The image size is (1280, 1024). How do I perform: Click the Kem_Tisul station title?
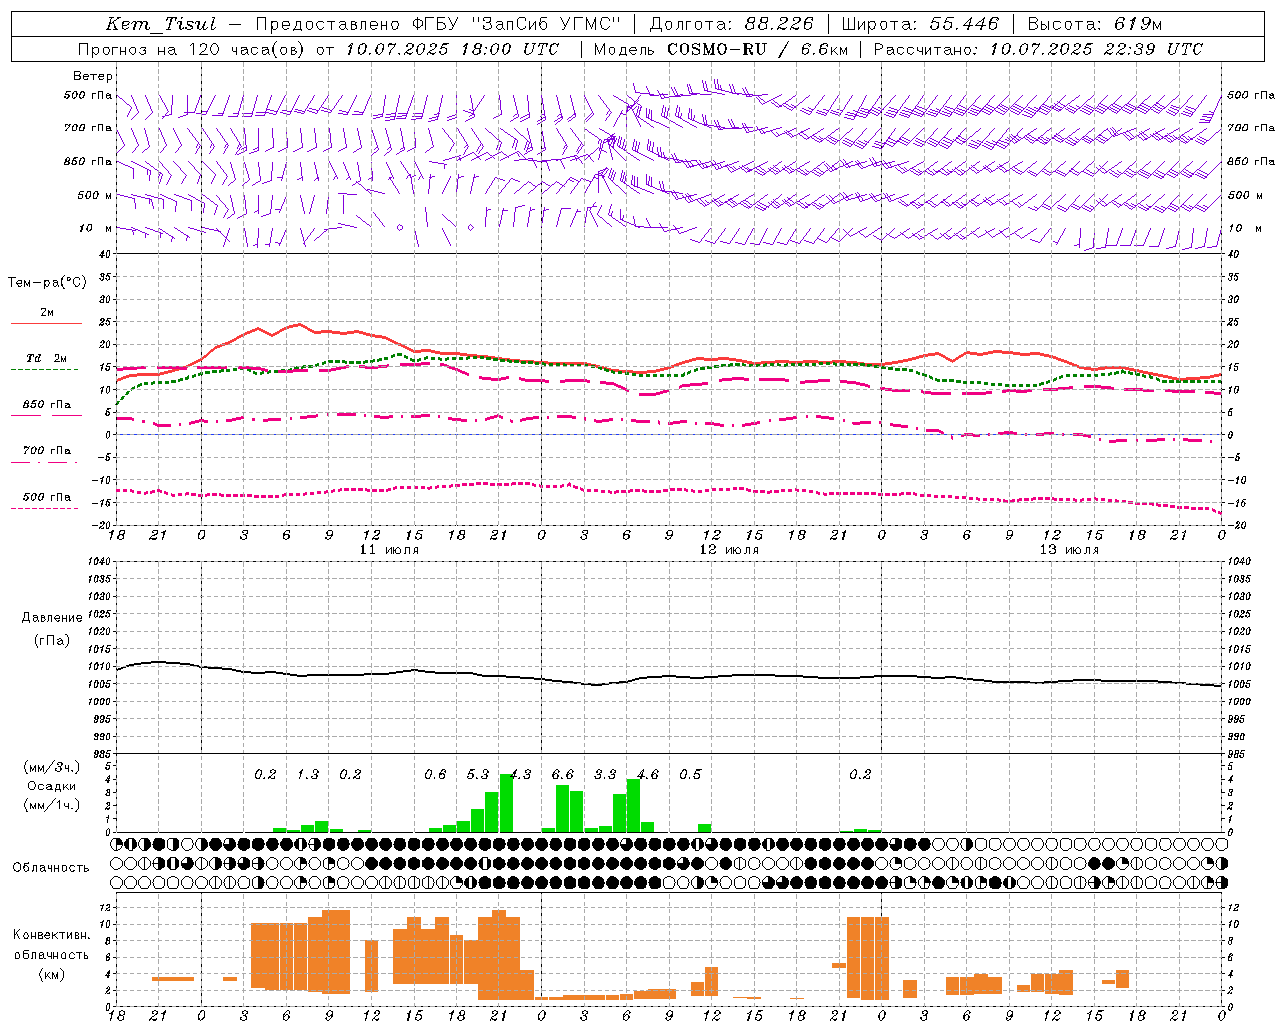161,24
